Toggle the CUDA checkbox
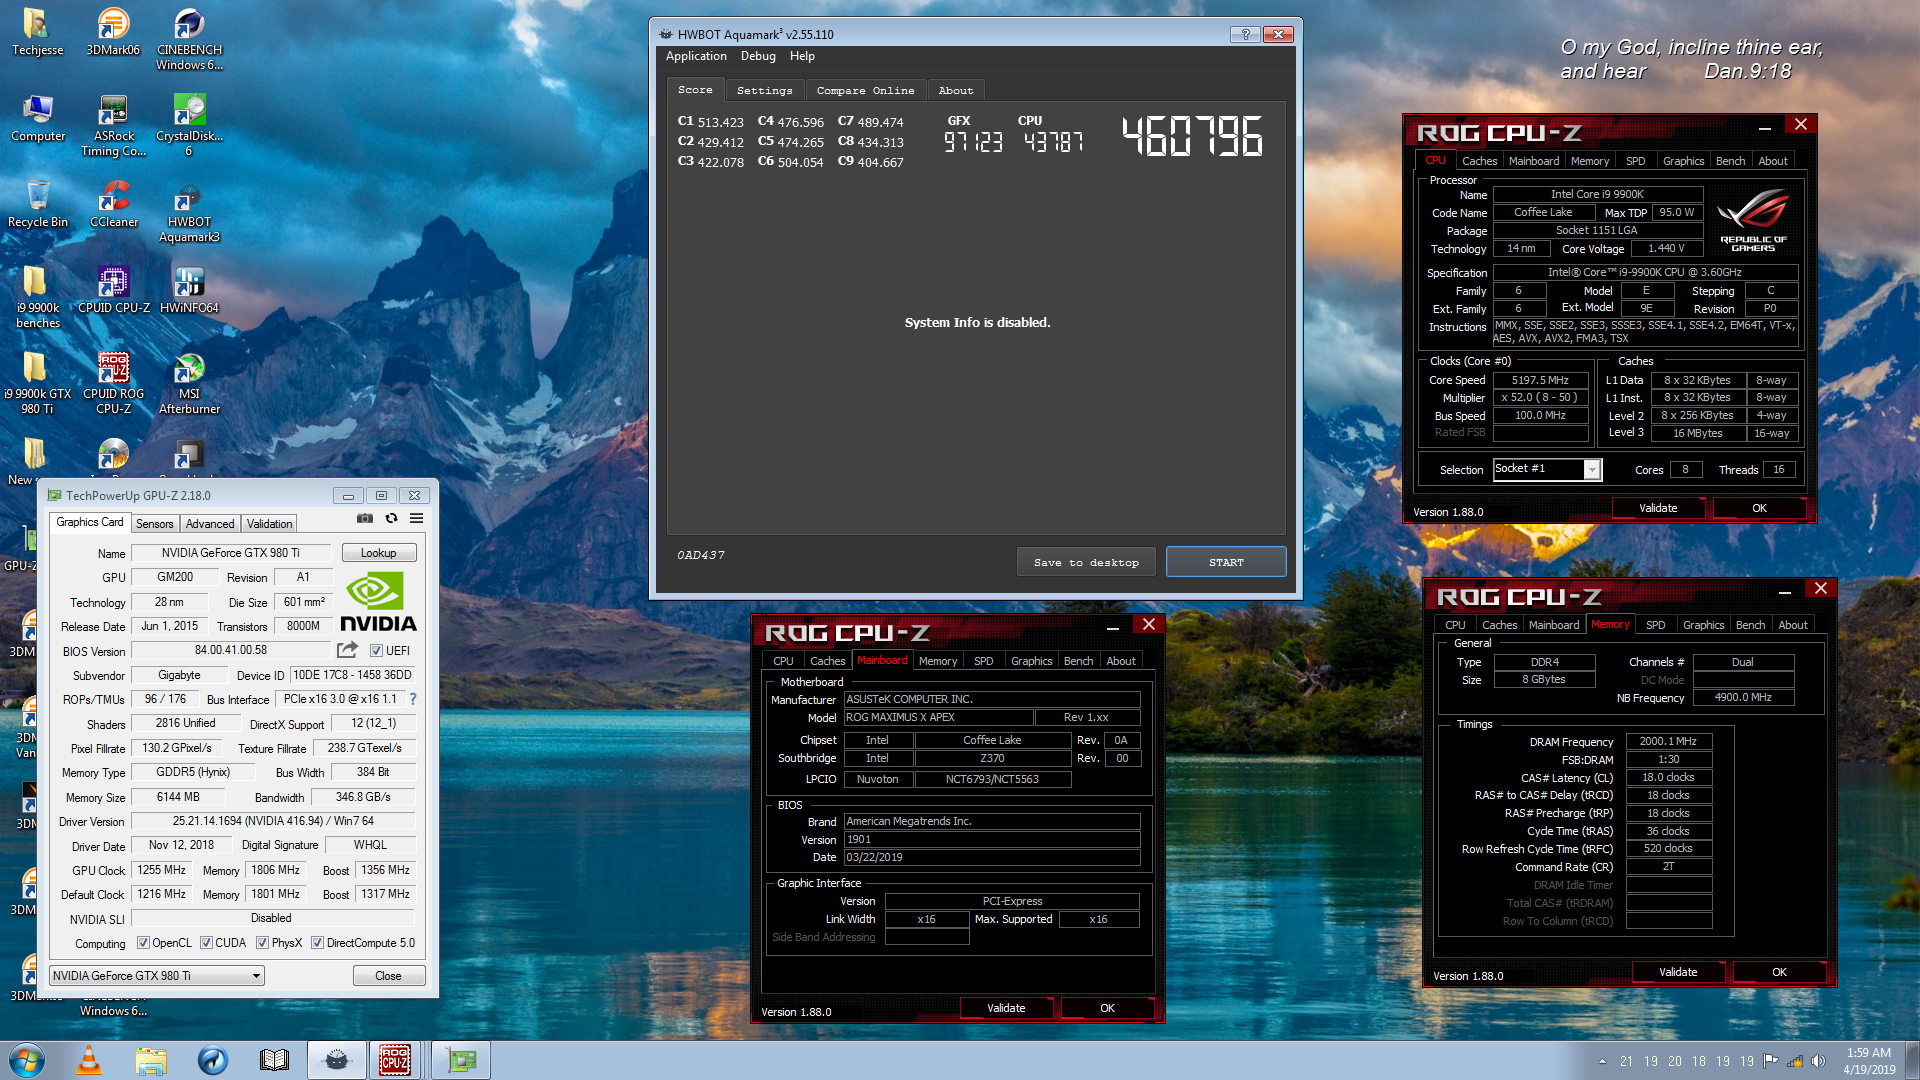This screenshot has width=1920, height=1080. (x=206, y=943)
